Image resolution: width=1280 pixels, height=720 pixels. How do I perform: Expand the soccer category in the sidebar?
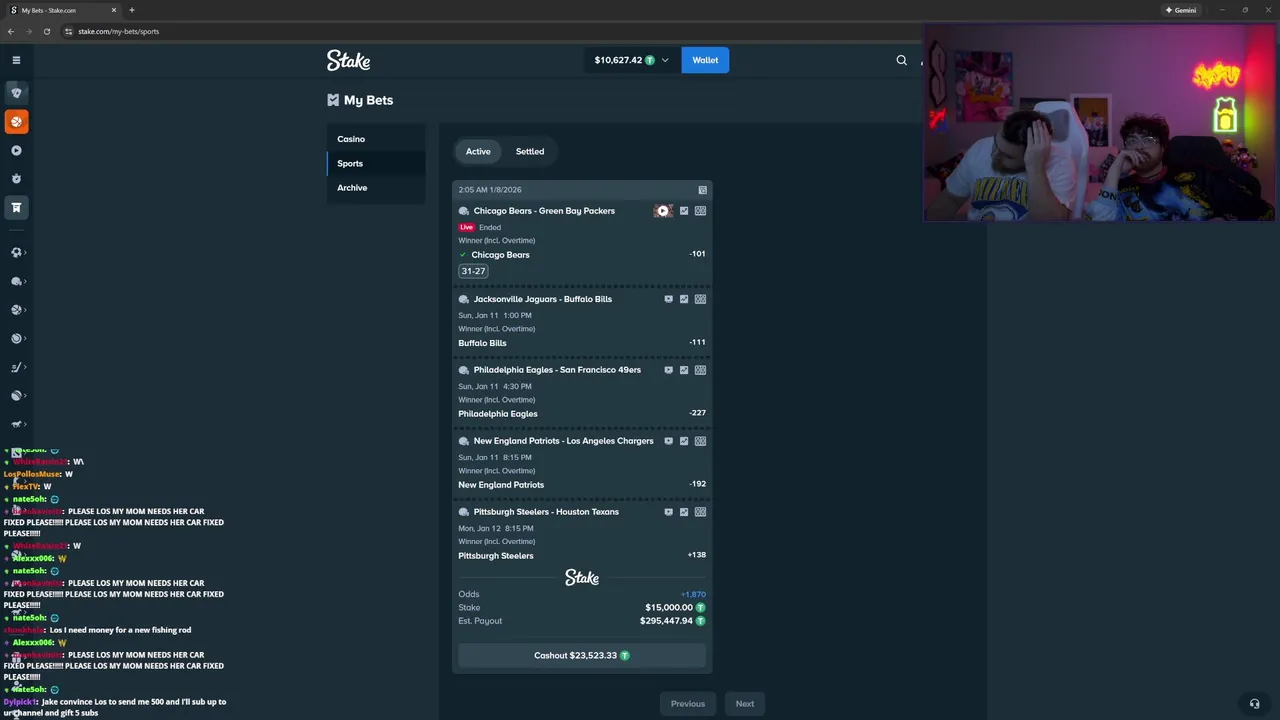16,252
